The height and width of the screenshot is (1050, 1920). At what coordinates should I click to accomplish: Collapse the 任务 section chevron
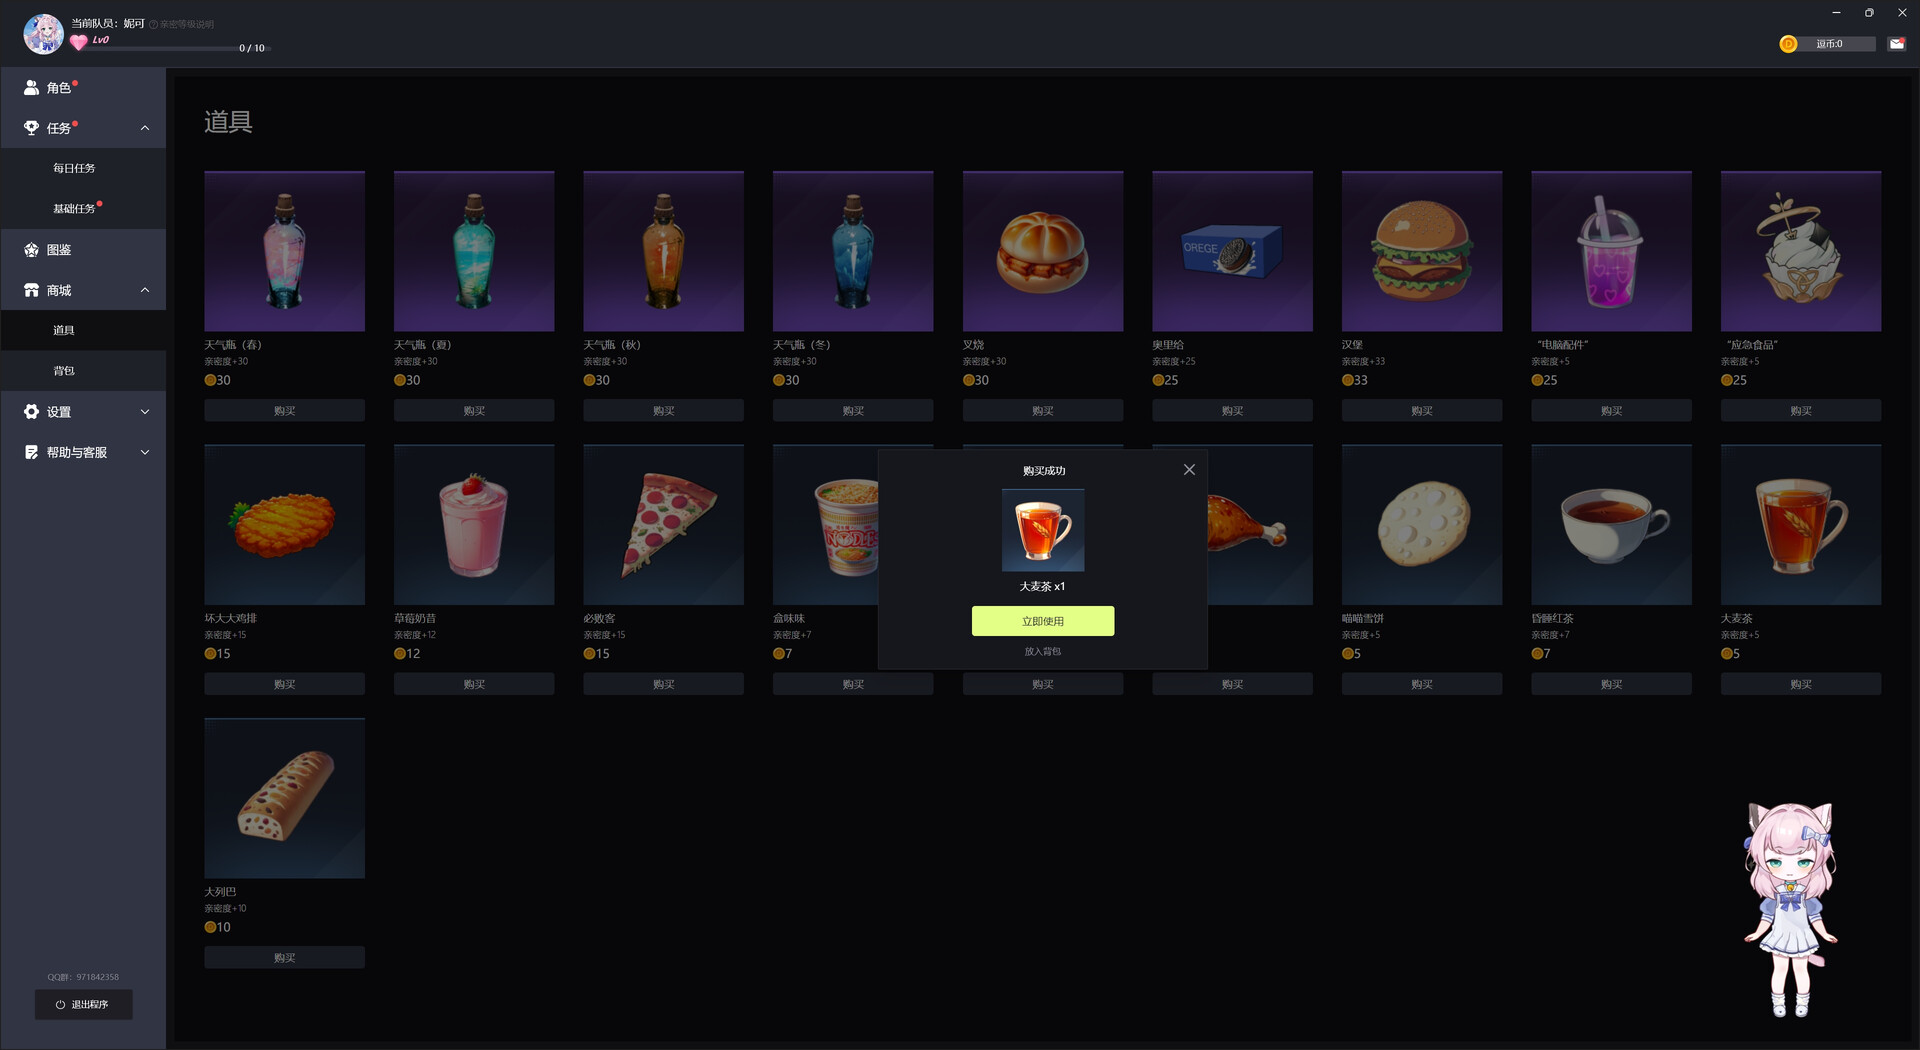145,128
